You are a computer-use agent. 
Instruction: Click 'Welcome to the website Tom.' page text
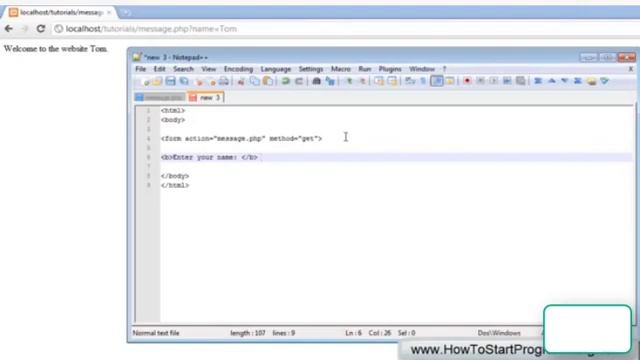point(56,49)
